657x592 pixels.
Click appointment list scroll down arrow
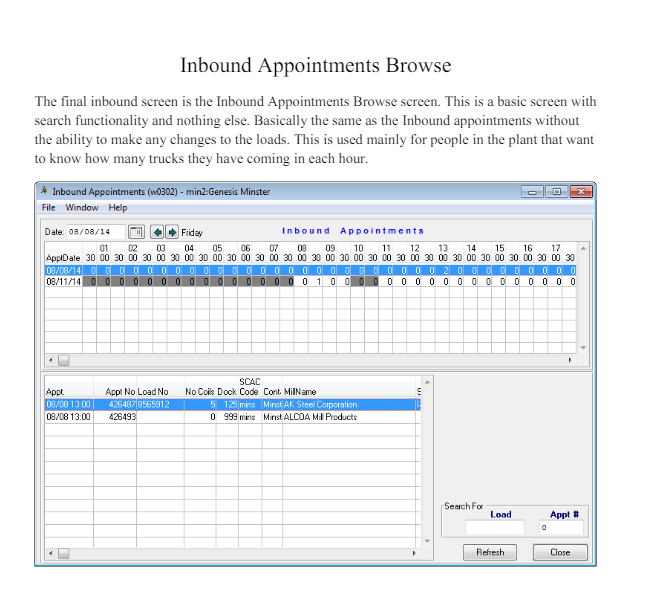(427, 541)
